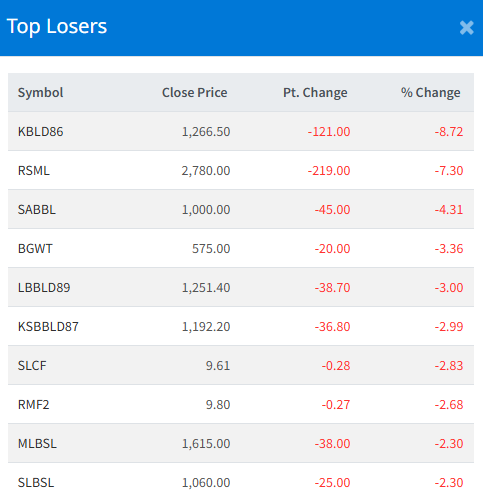
Task: Select the LBBLD89 symbol
Action: (44, 287)
